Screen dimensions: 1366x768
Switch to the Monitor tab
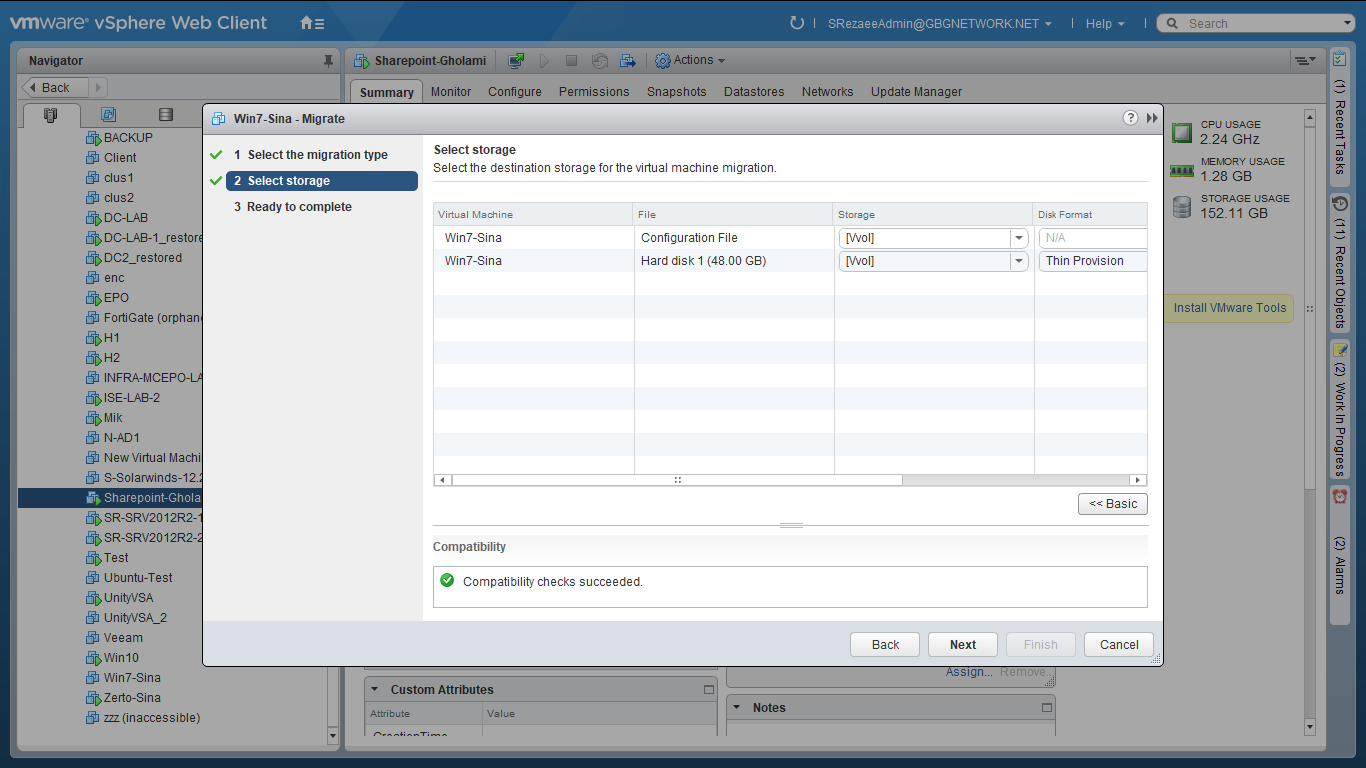click(451, 92)
